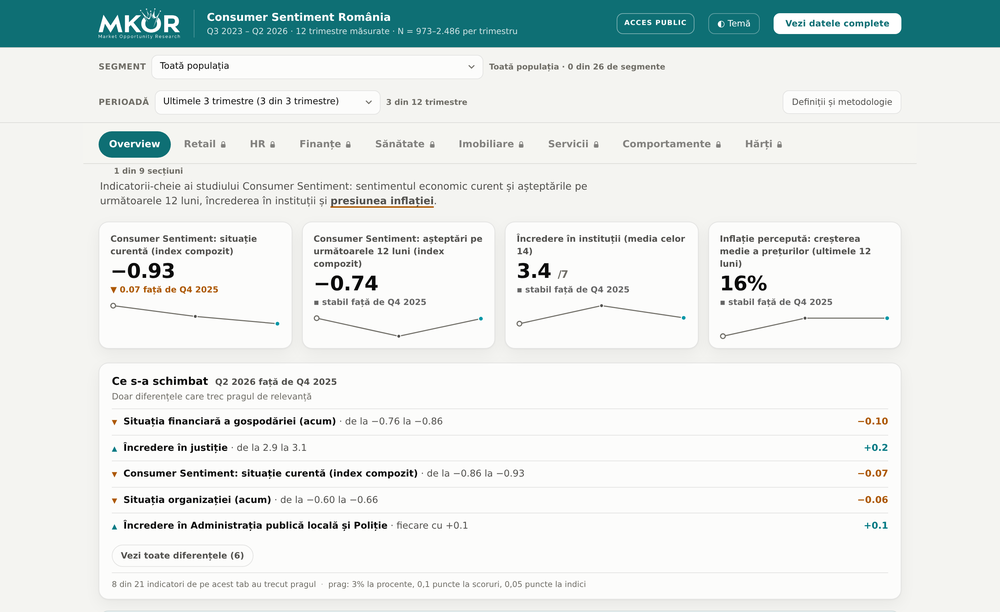
Task: Open the așteptări pe următoarele 12 luni card
Action: point(399,285)
